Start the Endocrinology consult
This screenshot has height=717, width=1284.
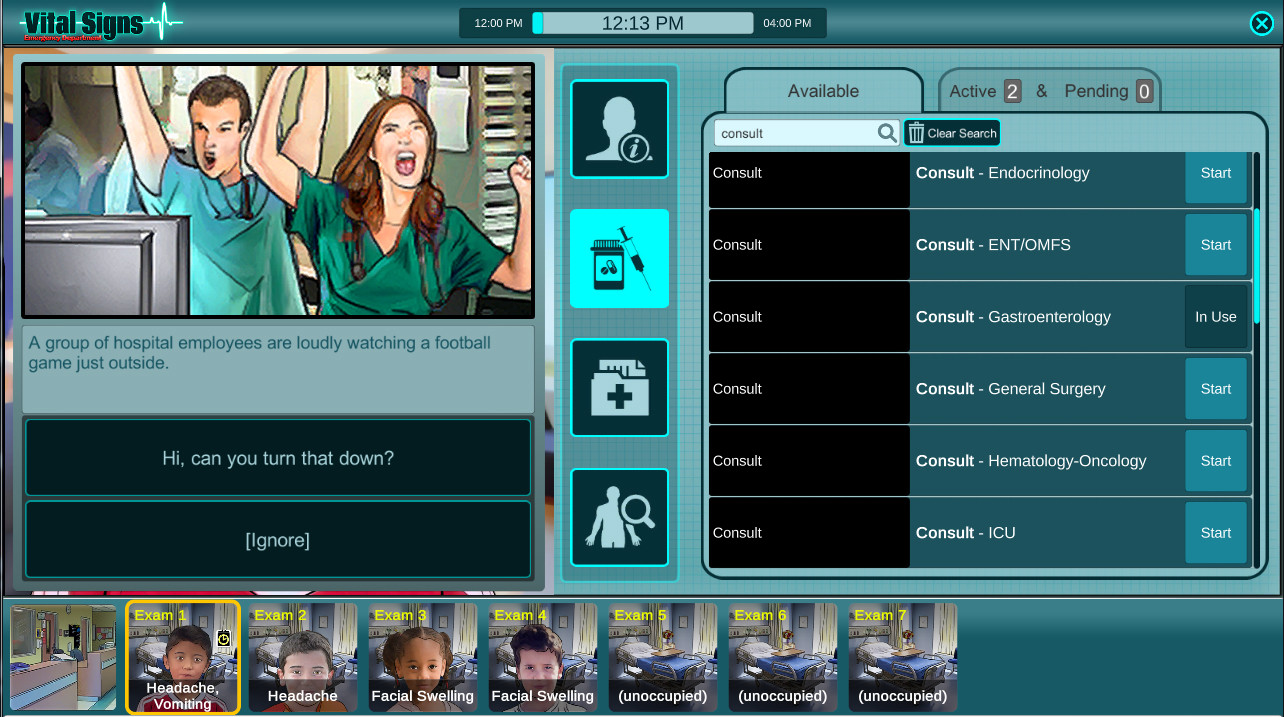pos(1215,172)
